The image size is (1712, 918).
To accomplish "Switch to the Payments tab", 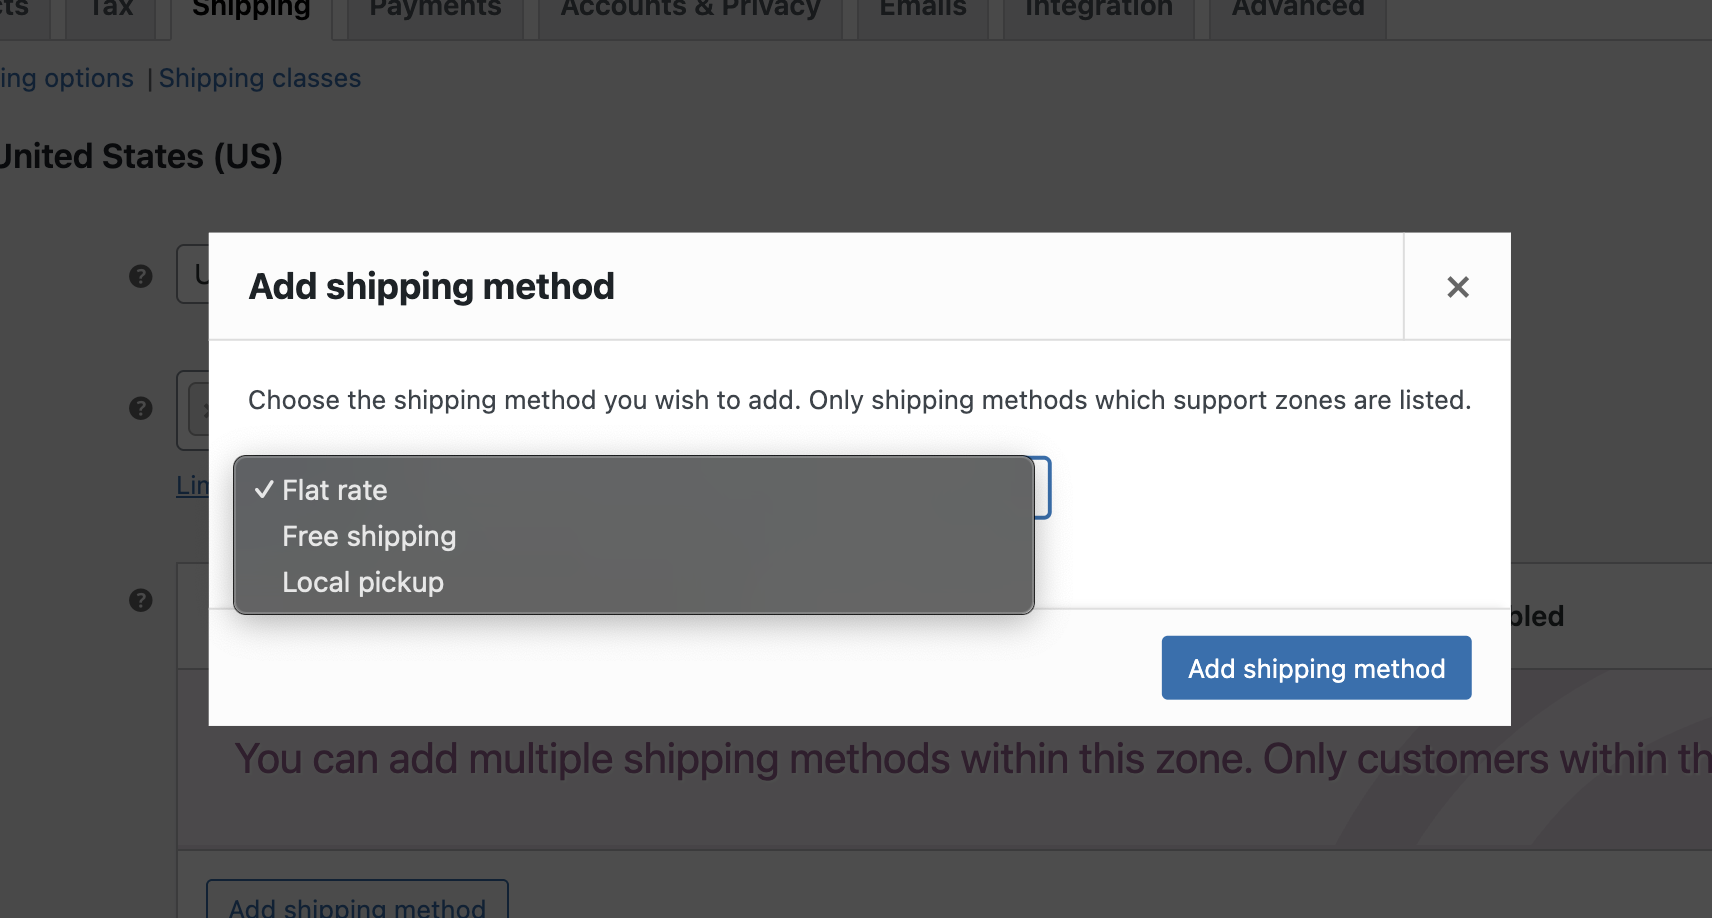I will click(434, 10).
